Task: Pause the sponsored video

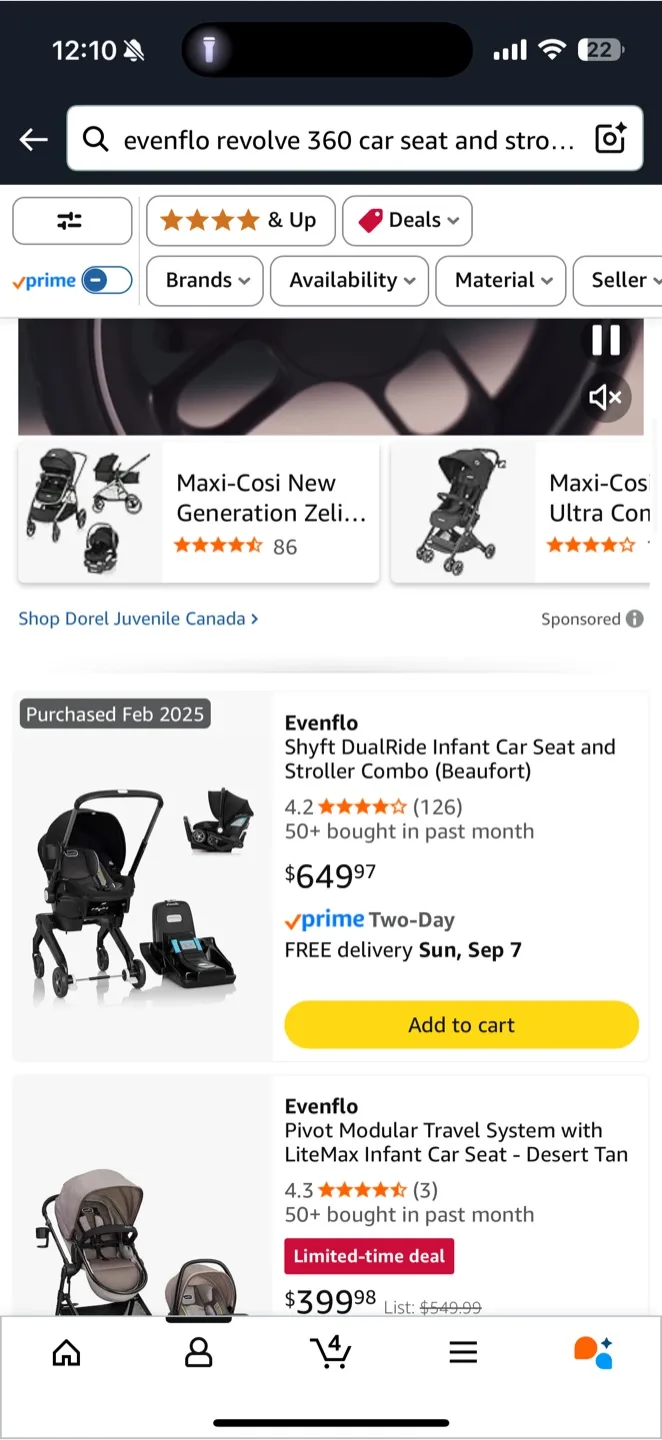Action: [606, 341]
